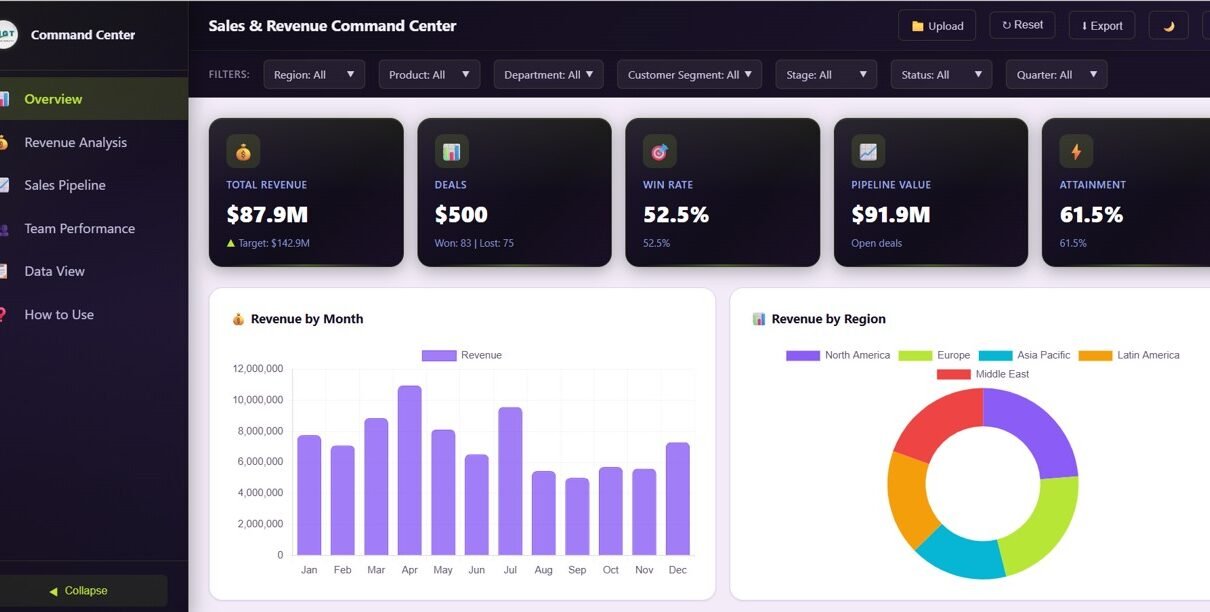Click the Upload button
The width and height of the screenshot is (1210, 612).
937,26
